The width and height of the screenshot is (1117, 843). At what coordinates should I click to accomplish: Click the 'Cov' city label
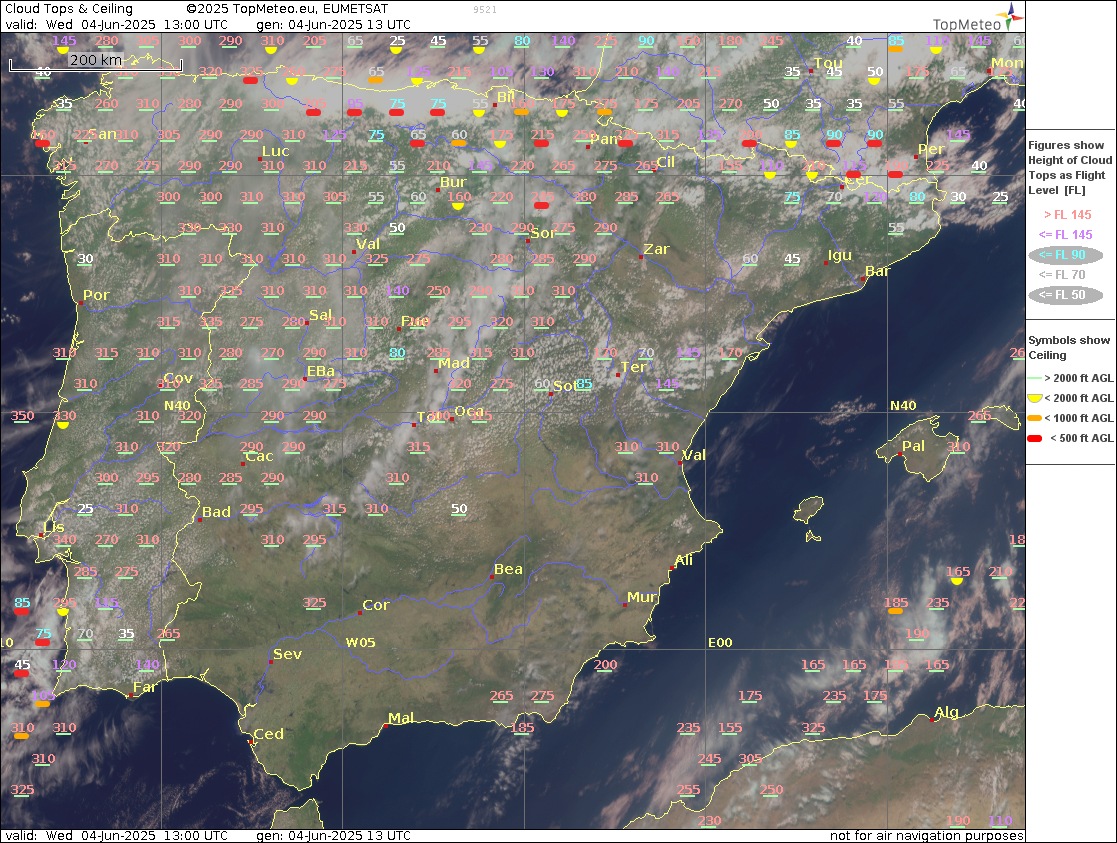pos(178,378)
